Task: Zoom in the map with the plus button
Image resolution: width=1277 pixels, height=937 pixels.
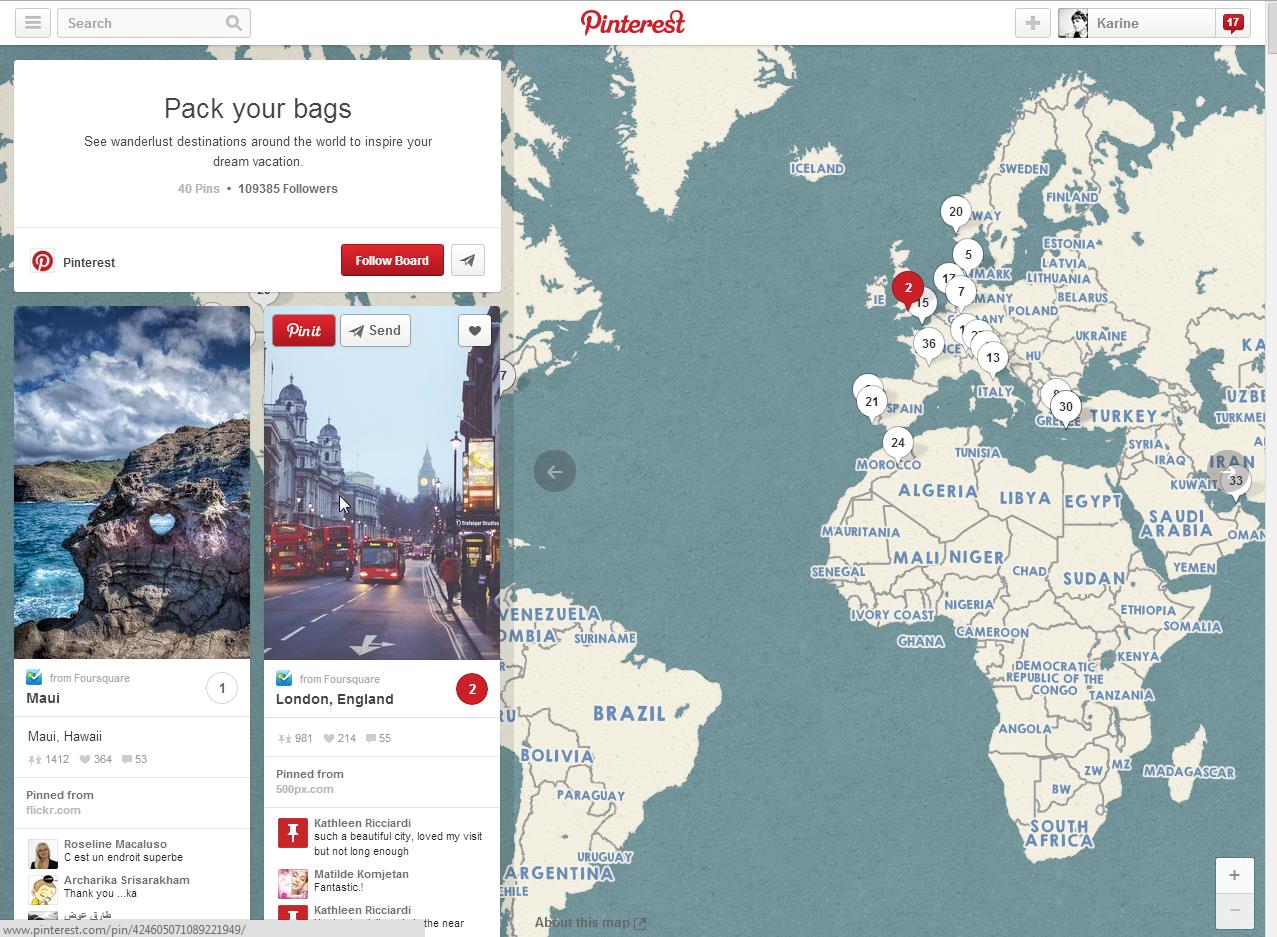Action: (x=1234, y=875)
